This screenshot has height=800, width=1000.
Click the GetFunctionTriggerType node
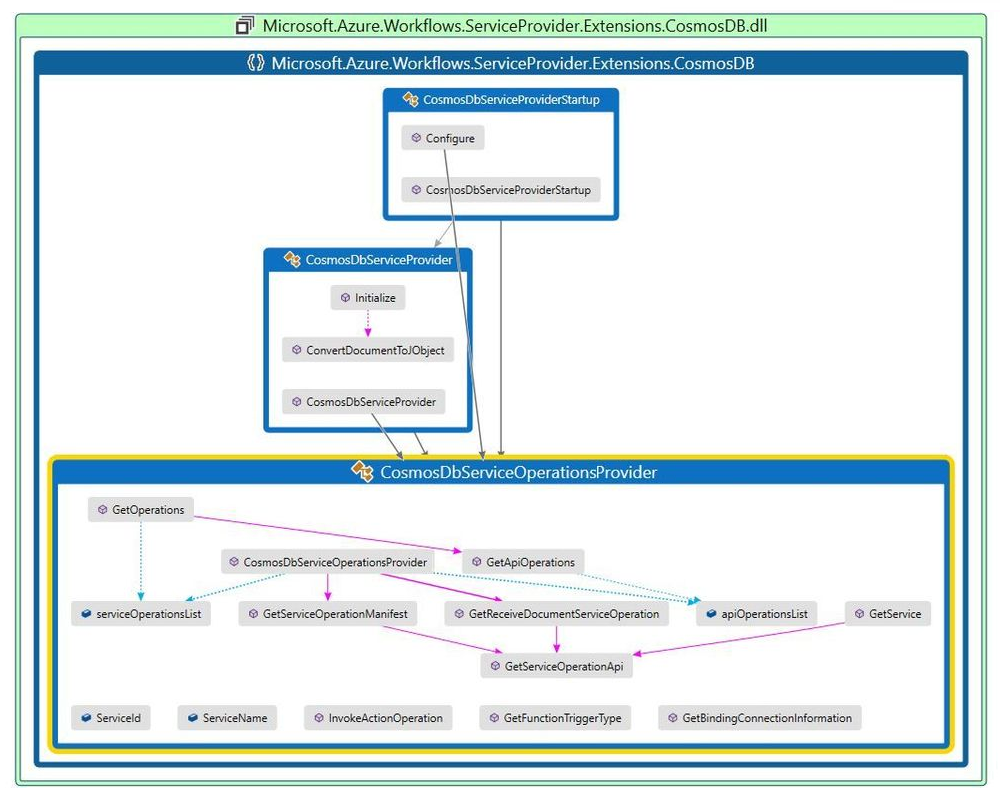point(555,717)
